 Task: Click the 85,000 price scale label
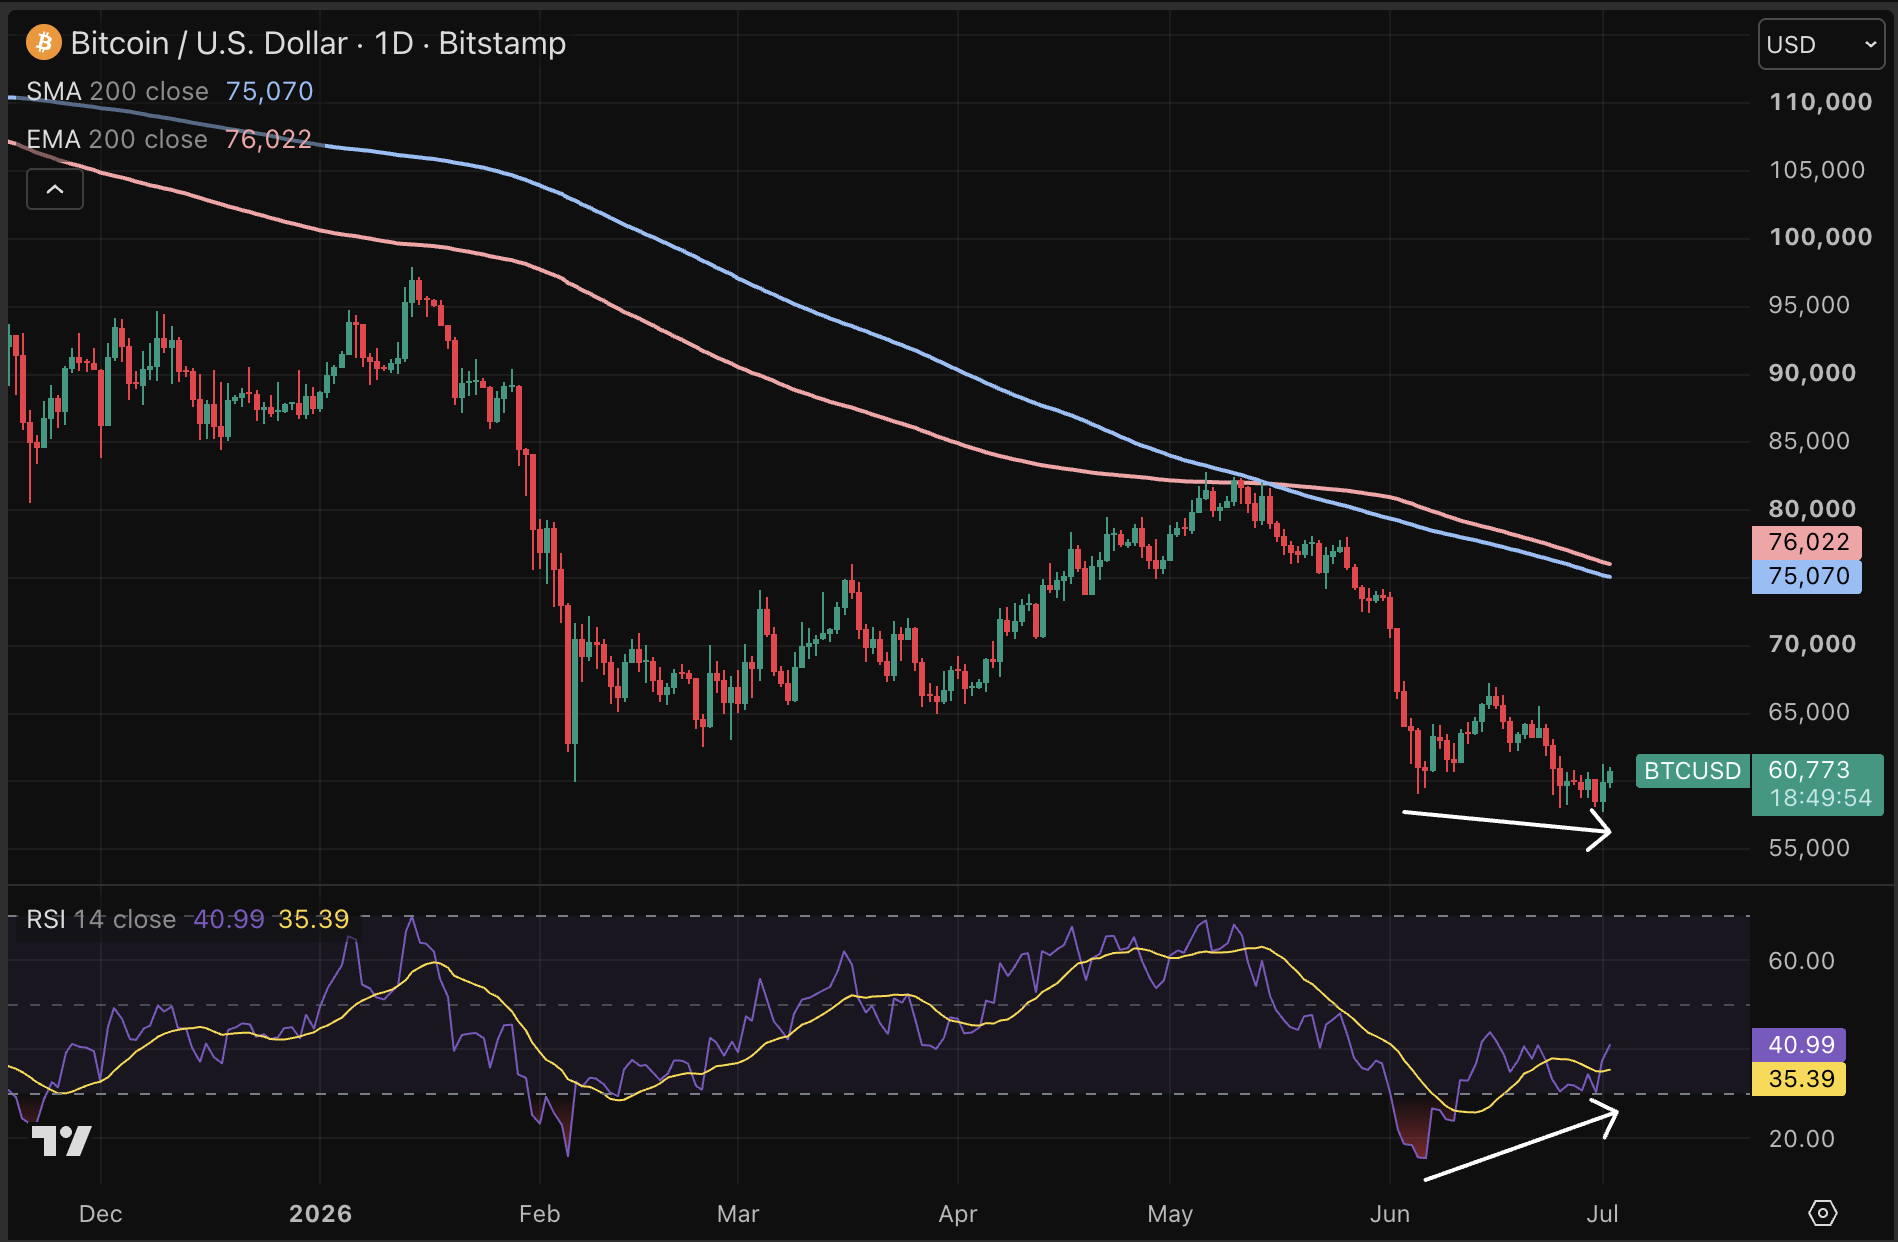tap(1809, 441)
